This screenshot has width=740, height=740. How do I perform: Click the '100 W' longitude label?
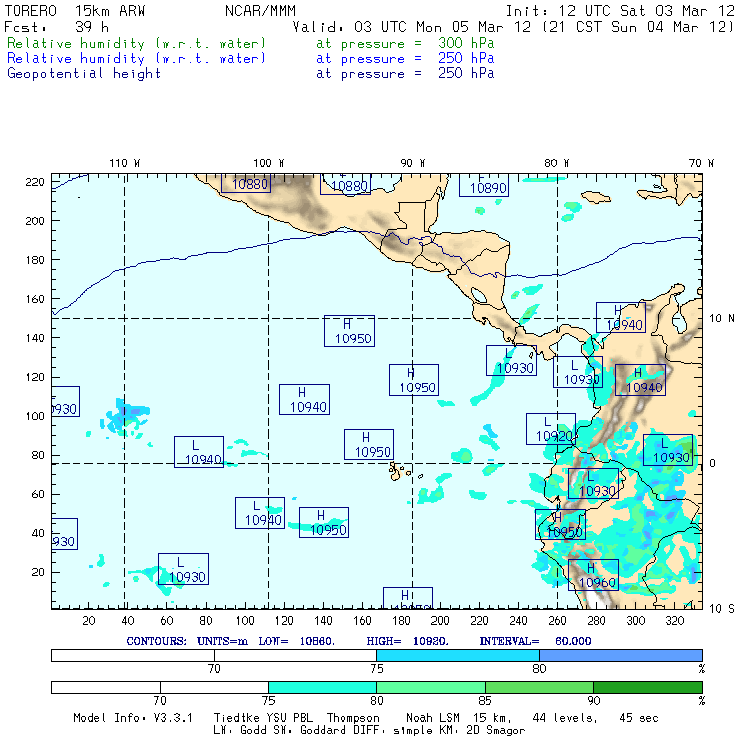[269, 163]
